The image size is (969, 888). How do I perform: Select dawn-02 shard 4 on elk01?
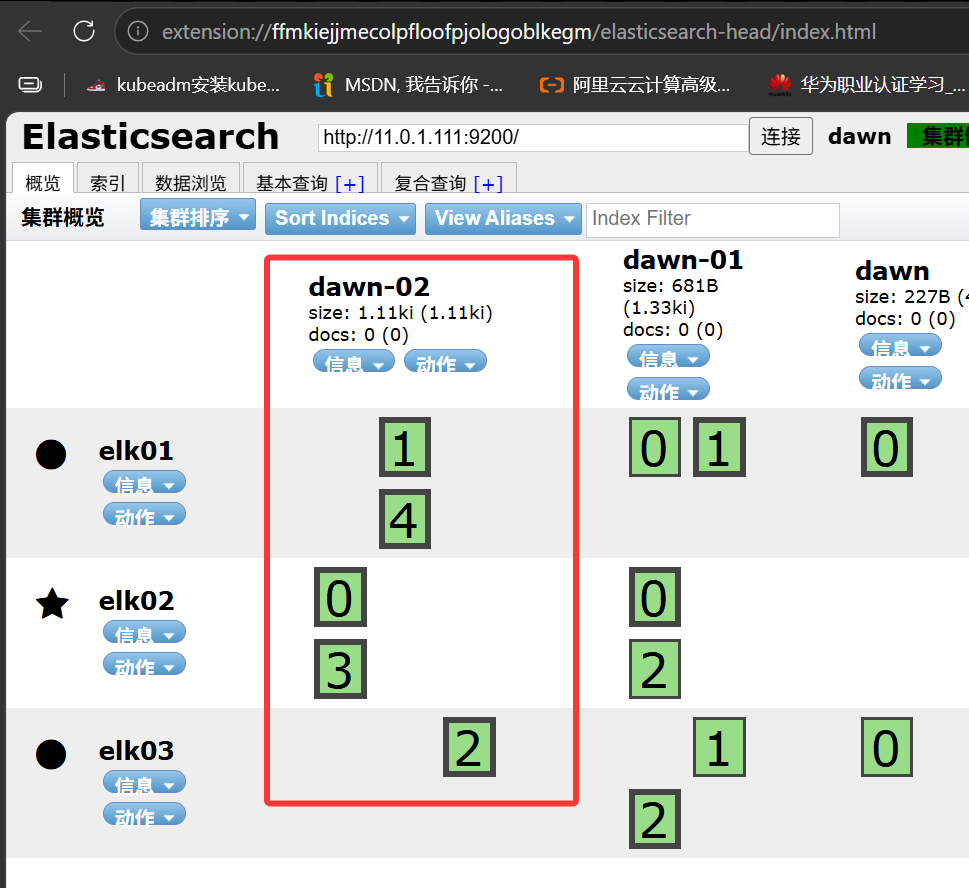click(x=405, y=519)
